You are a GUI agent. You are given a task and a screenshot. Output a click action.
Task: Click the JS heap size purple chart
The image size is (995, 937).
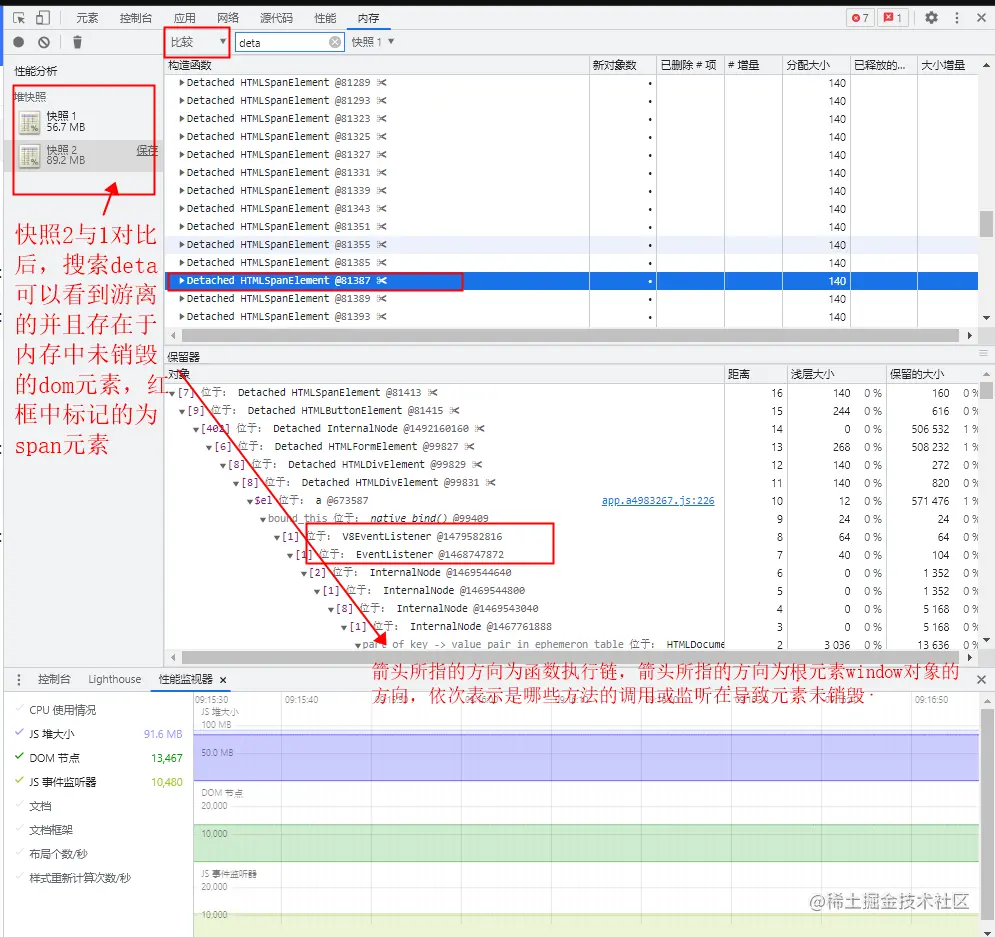pos(586,757)
